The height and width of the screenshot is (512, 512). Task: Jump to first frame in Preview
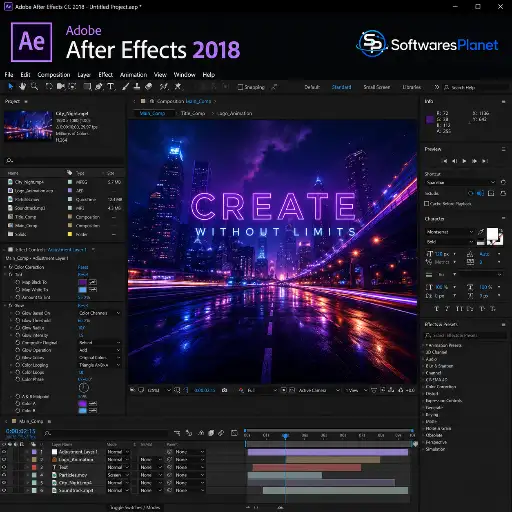pos(444,161)
